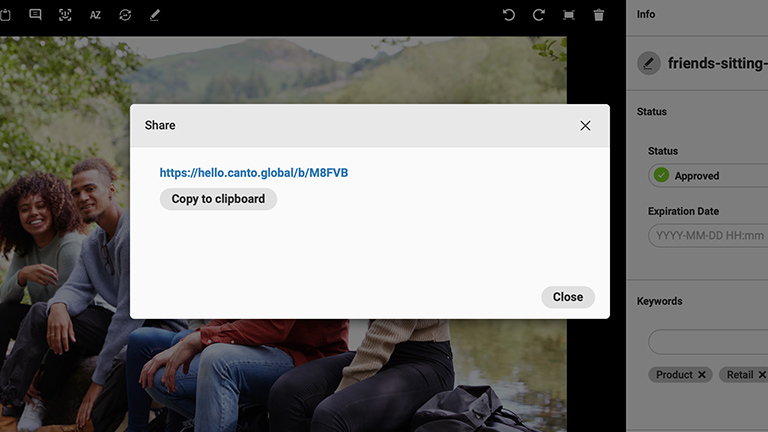Click the AZ rename icon
The image size is (768, 432).
click(x=95, y=15)
